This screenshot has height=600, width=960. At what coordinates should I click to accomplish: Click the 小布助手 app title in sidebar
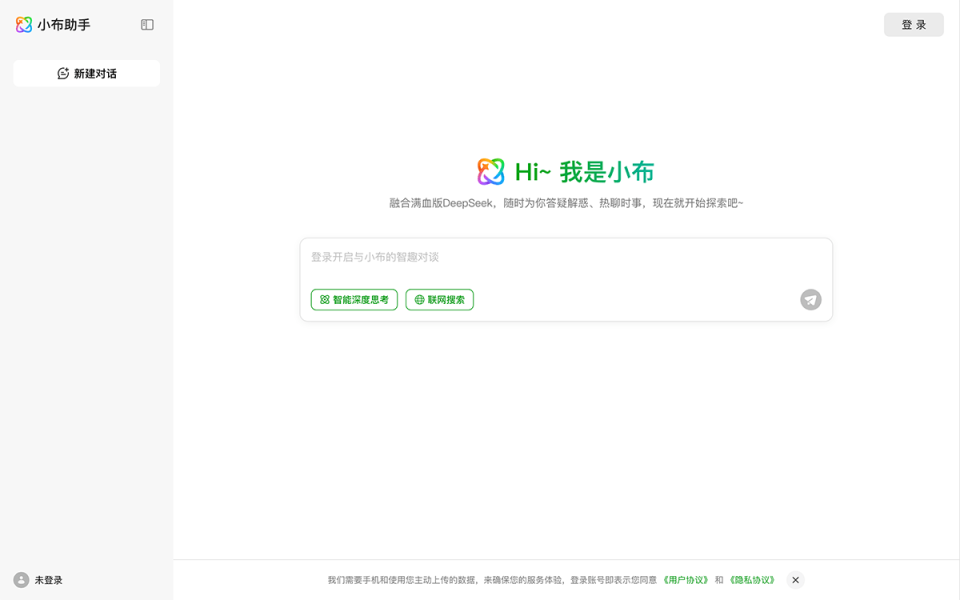click(x=62, y=24)
